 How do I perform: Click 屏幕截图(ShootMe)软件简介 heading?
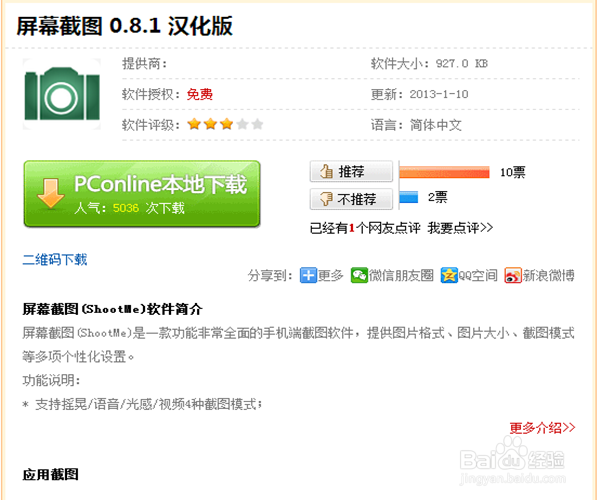[x=112, y=309]
